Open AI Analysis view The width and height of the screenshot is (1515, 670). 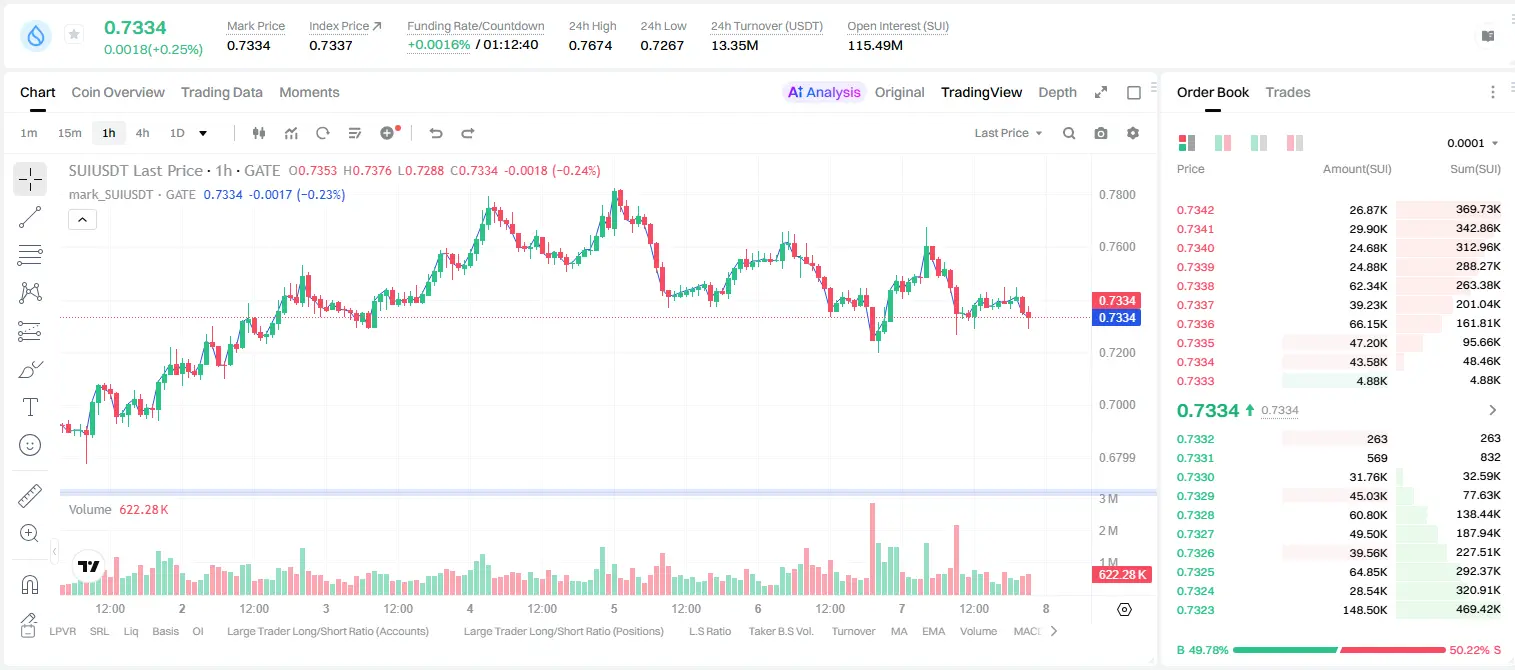824,92
